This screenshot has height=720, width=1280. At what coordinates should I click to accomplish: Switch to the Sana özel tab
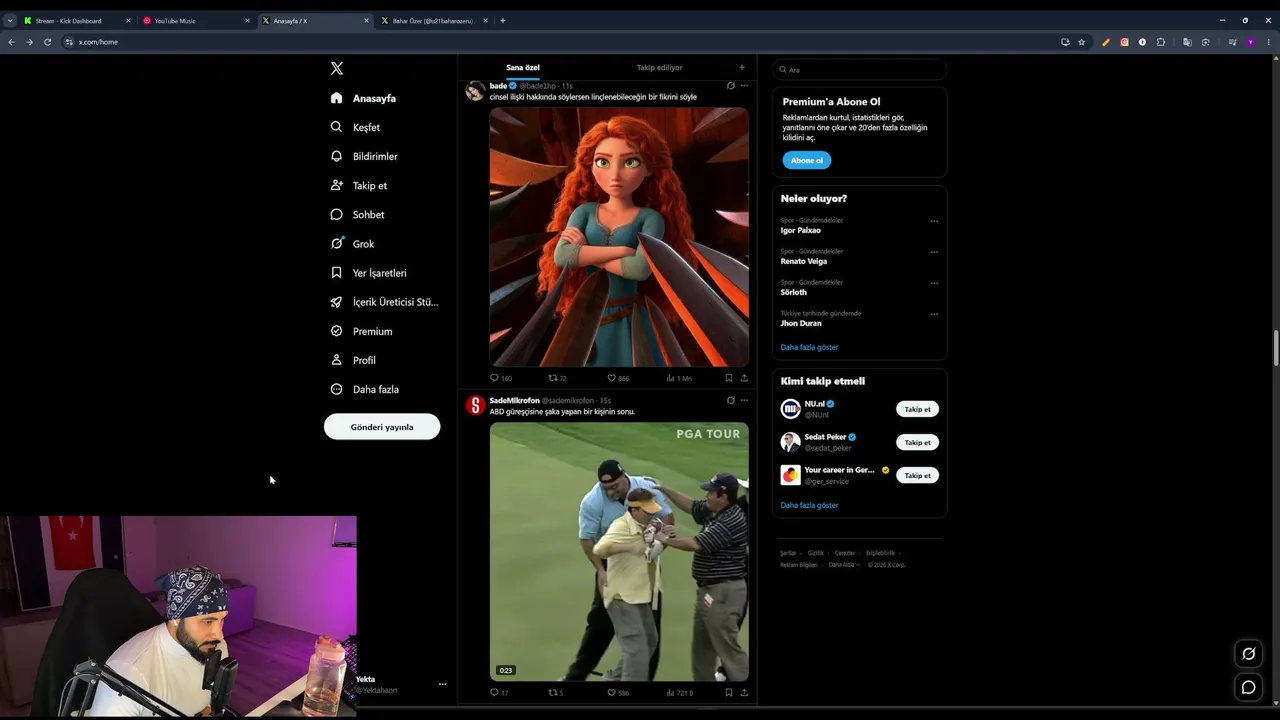(523, 68)
